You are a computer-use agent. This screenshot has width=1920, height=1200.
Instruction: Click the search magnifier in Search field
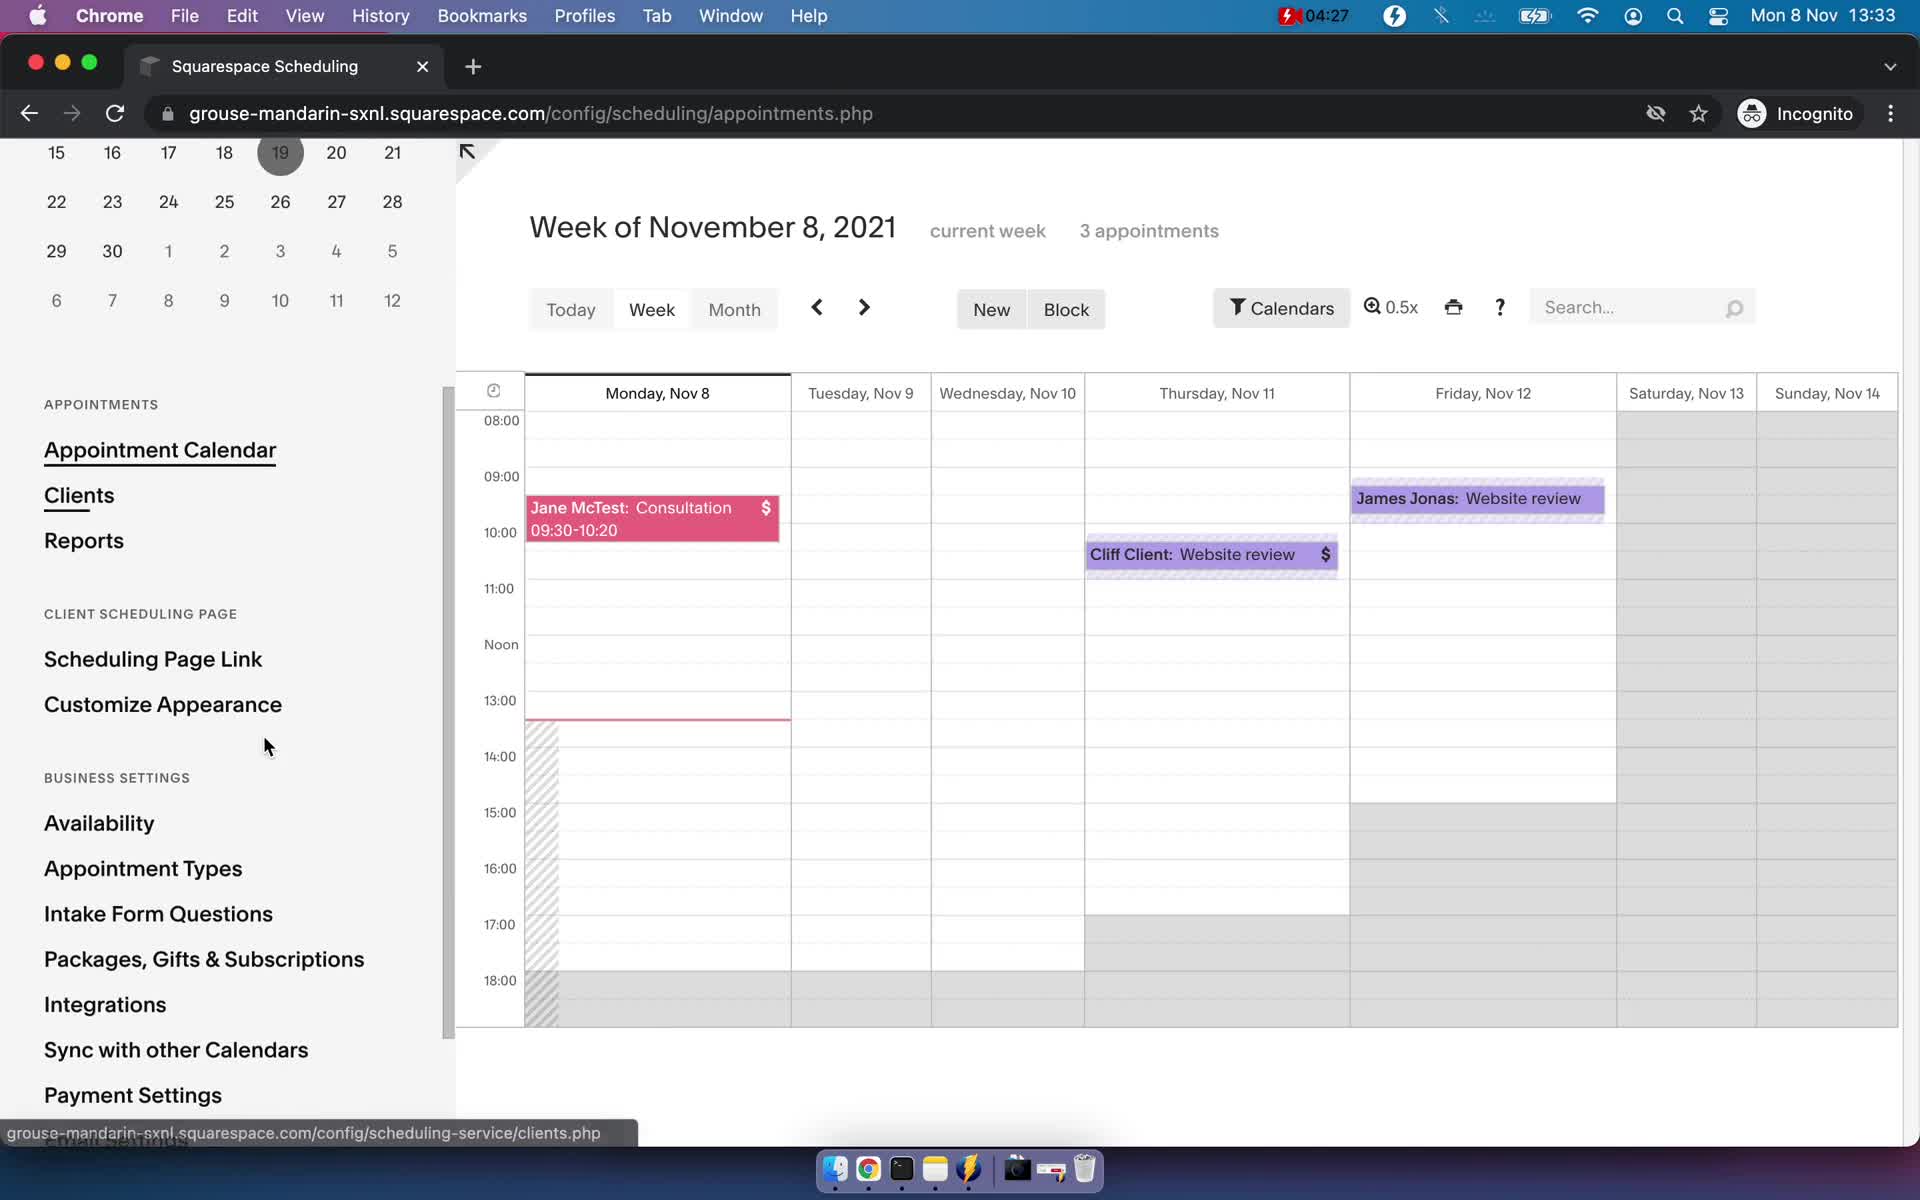(1734, 308)
